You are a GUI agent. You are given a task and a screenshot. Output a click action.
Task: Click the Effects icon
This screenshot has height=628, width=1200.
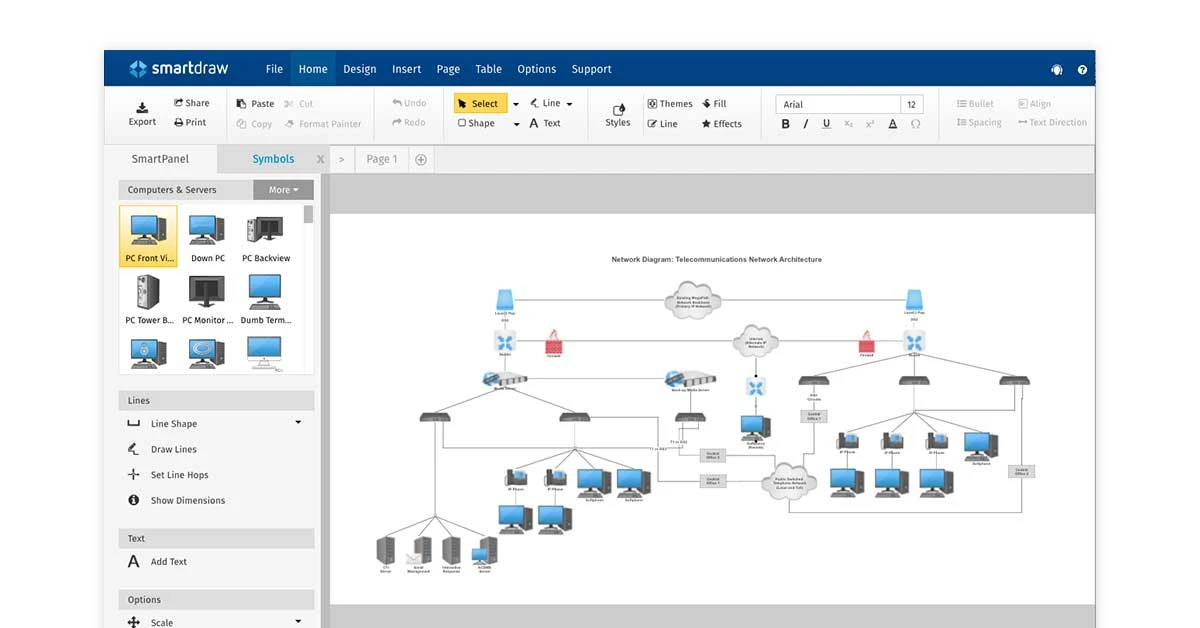pos(721,123)
